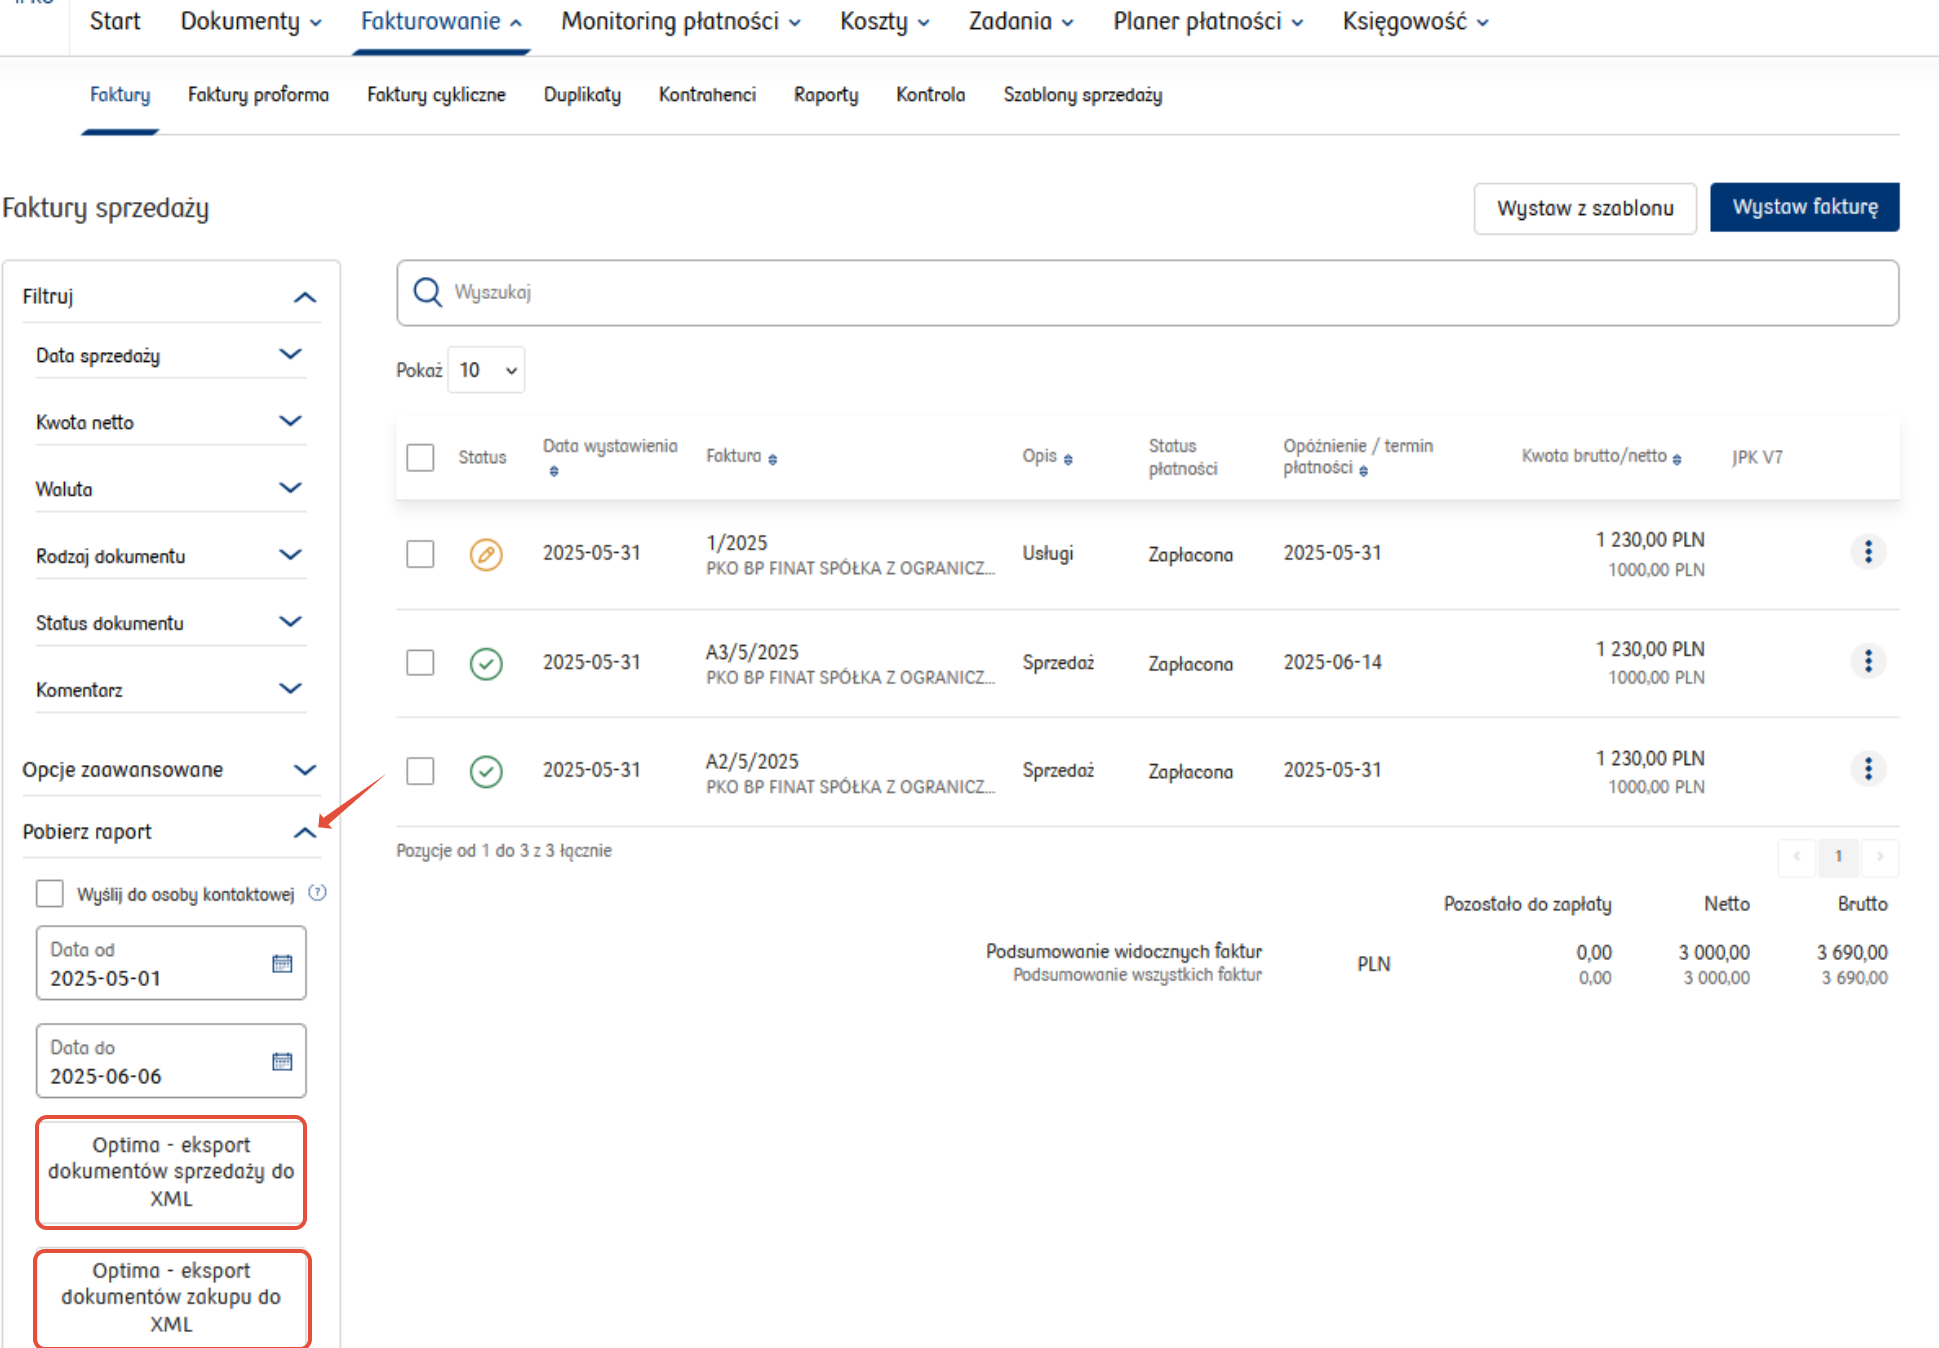Switch to Faktury proforma tab
This screenshot has height=1348, width=1939.
tap(258, 95)
